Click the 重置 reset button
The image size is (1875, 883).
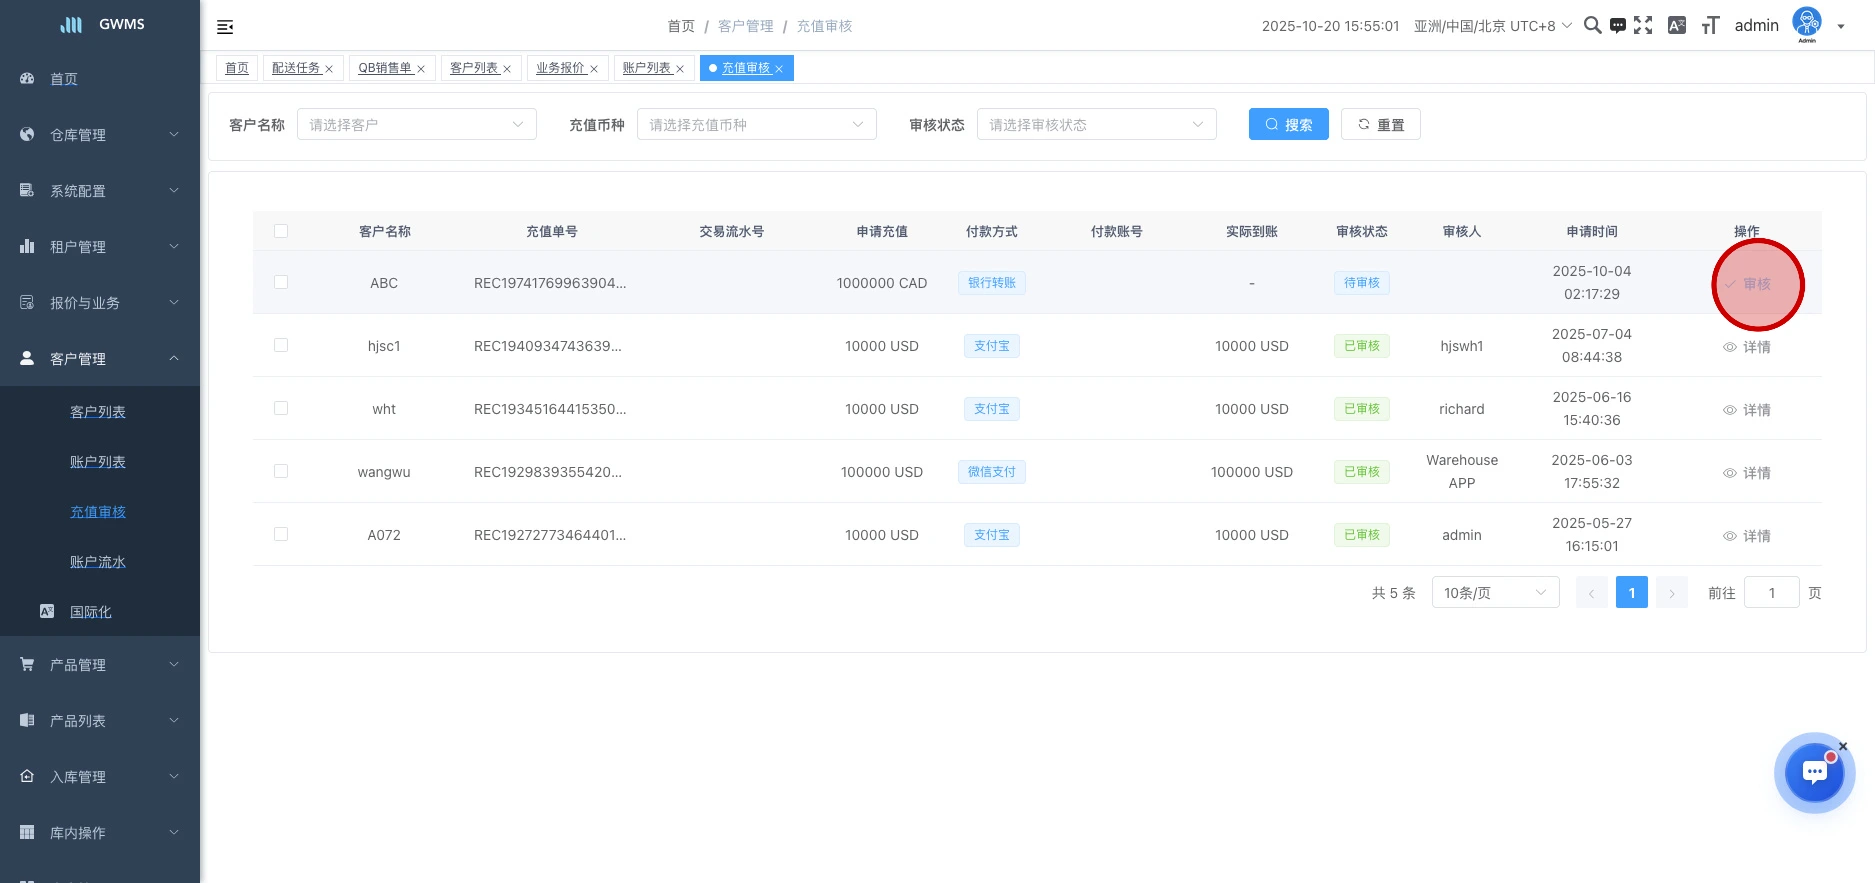1380,125
